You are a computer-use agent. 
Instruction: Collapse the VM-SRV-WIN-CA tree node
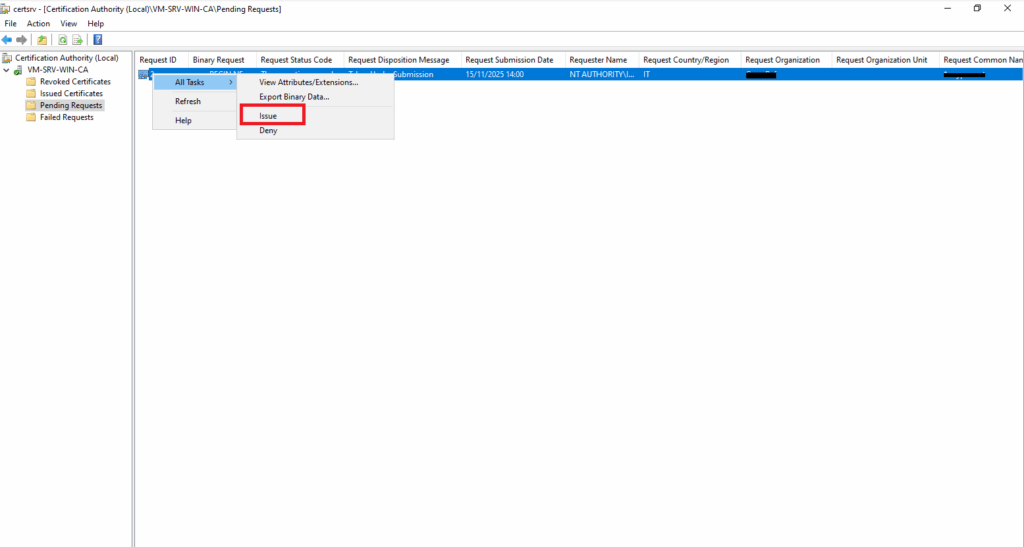(7, 70)
